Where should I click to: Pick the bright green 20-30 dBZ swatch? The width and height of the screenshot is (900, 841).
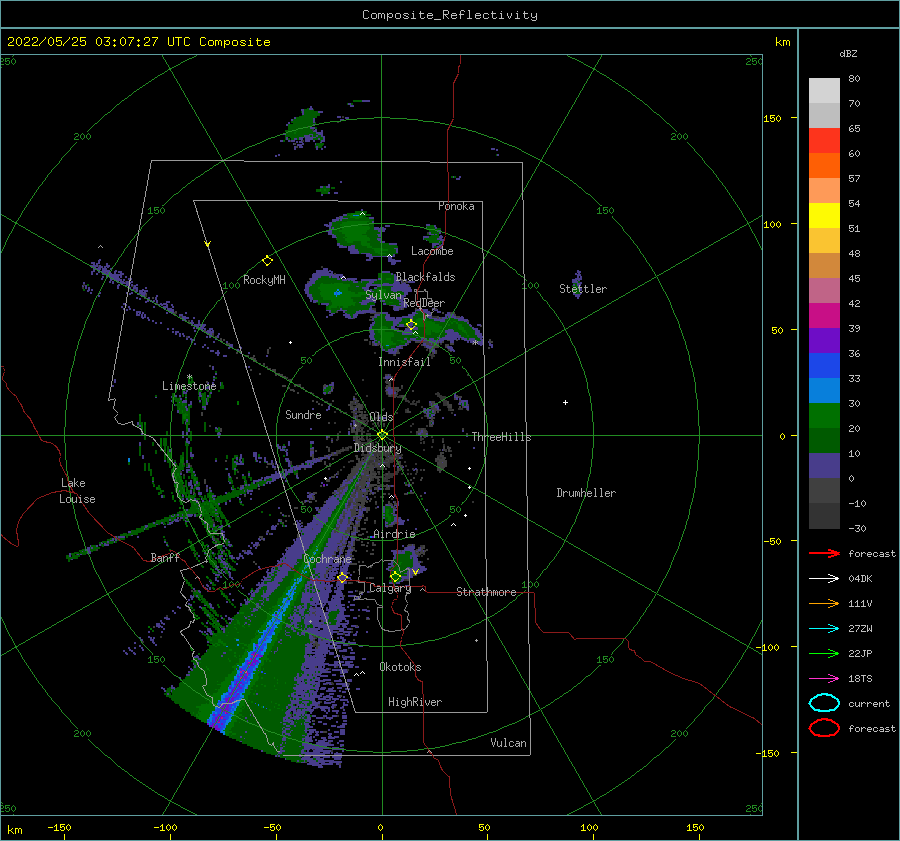824,416
